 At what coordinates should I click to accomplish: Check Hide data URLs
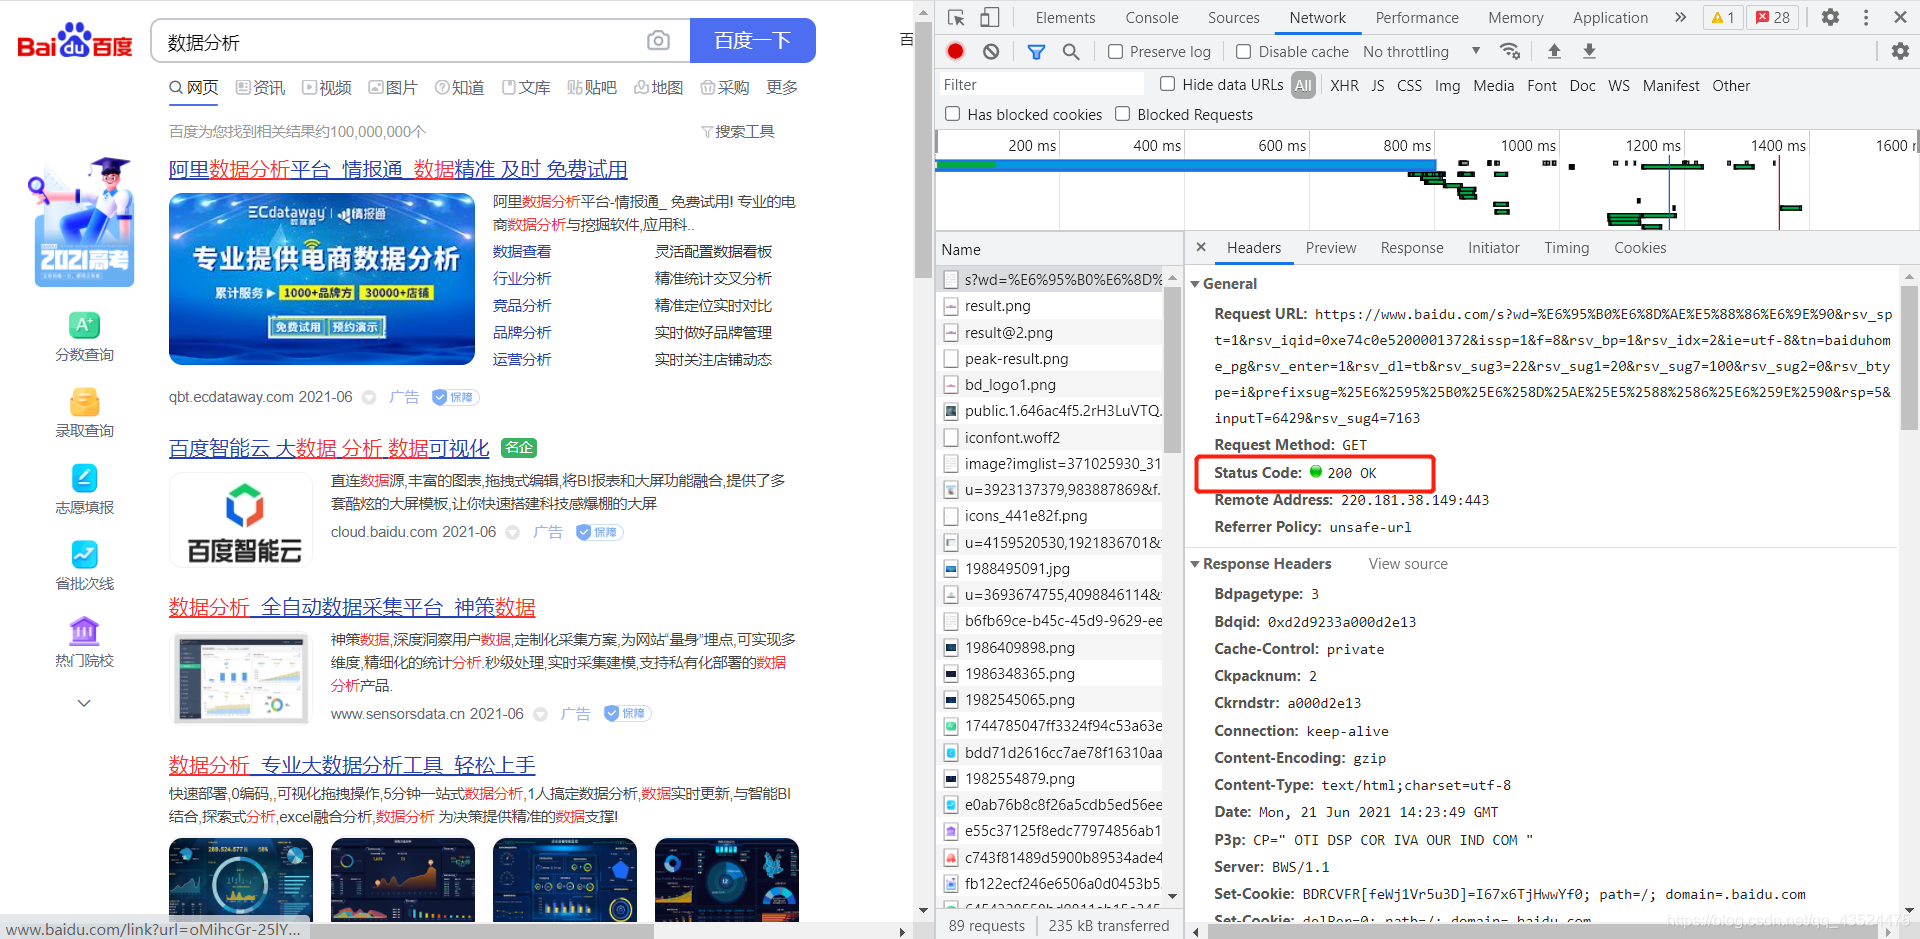(1167, 84)
